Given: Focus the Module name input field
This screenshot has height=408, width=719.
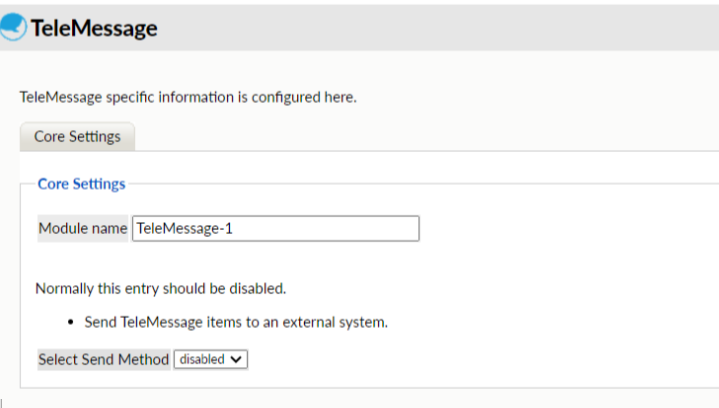Looking at the screenshot, I should (275, 229).
